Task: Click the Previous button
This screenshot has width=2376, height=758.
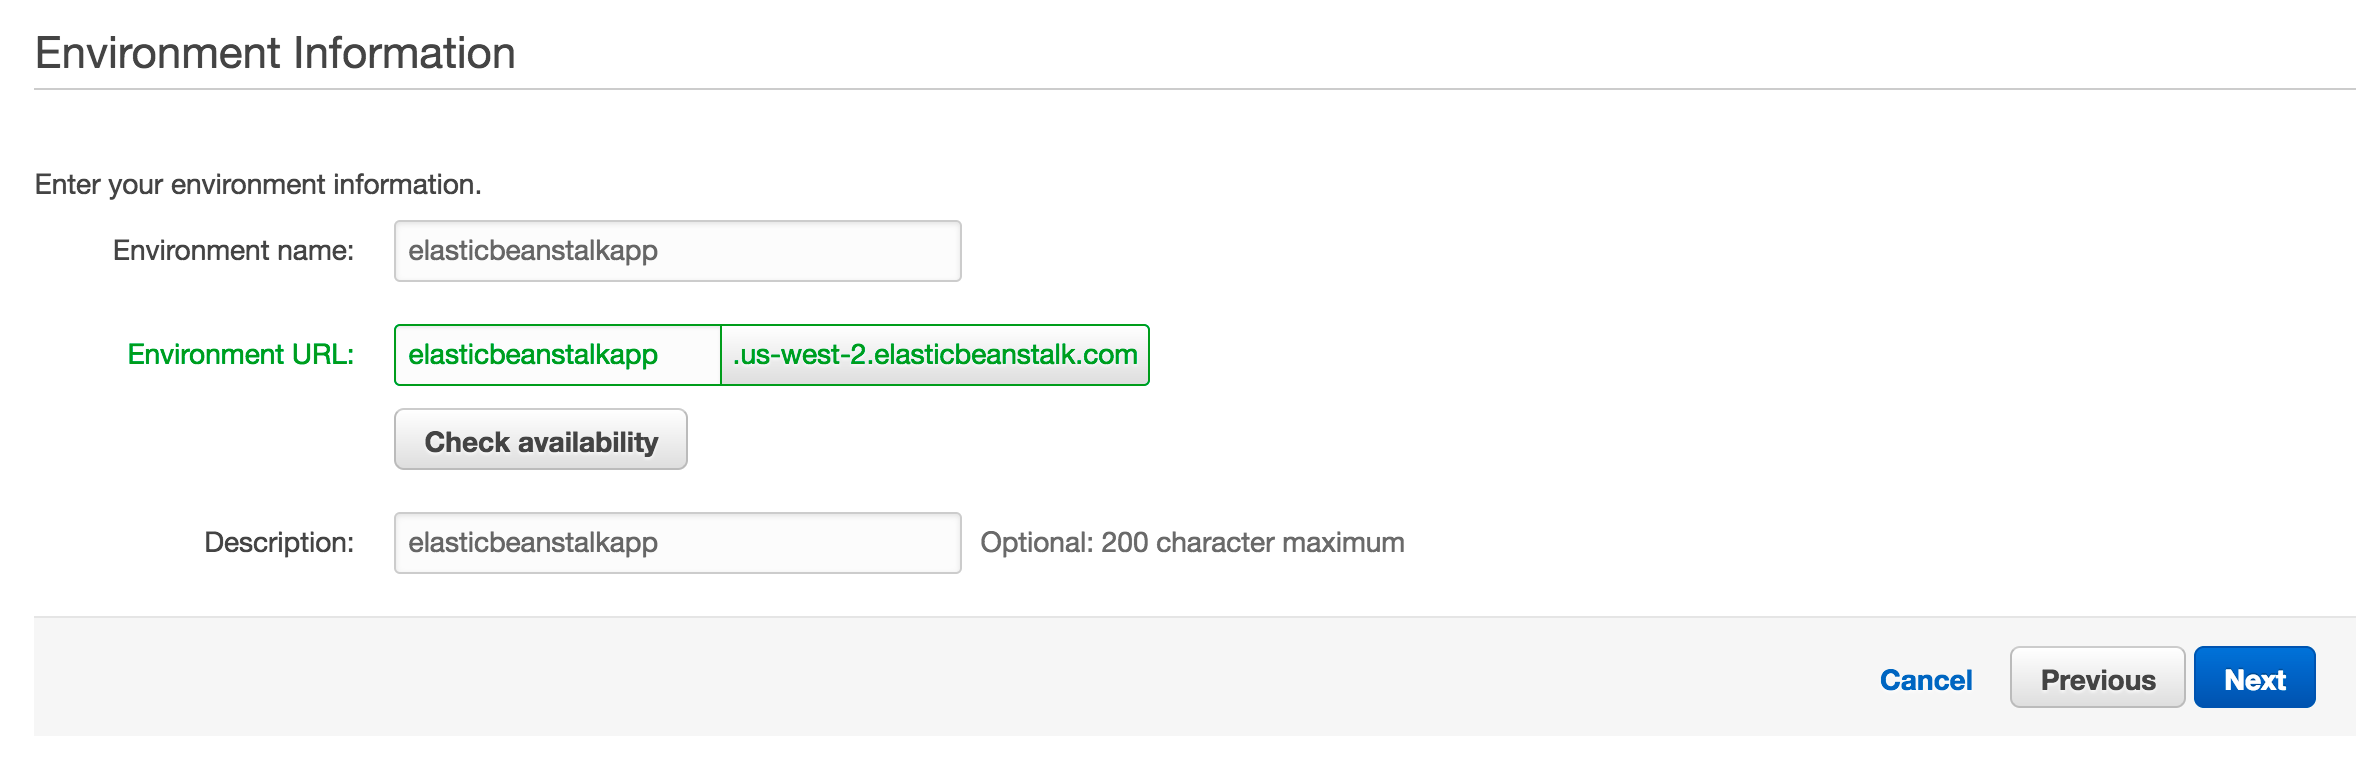Action: pos(2097,678)
